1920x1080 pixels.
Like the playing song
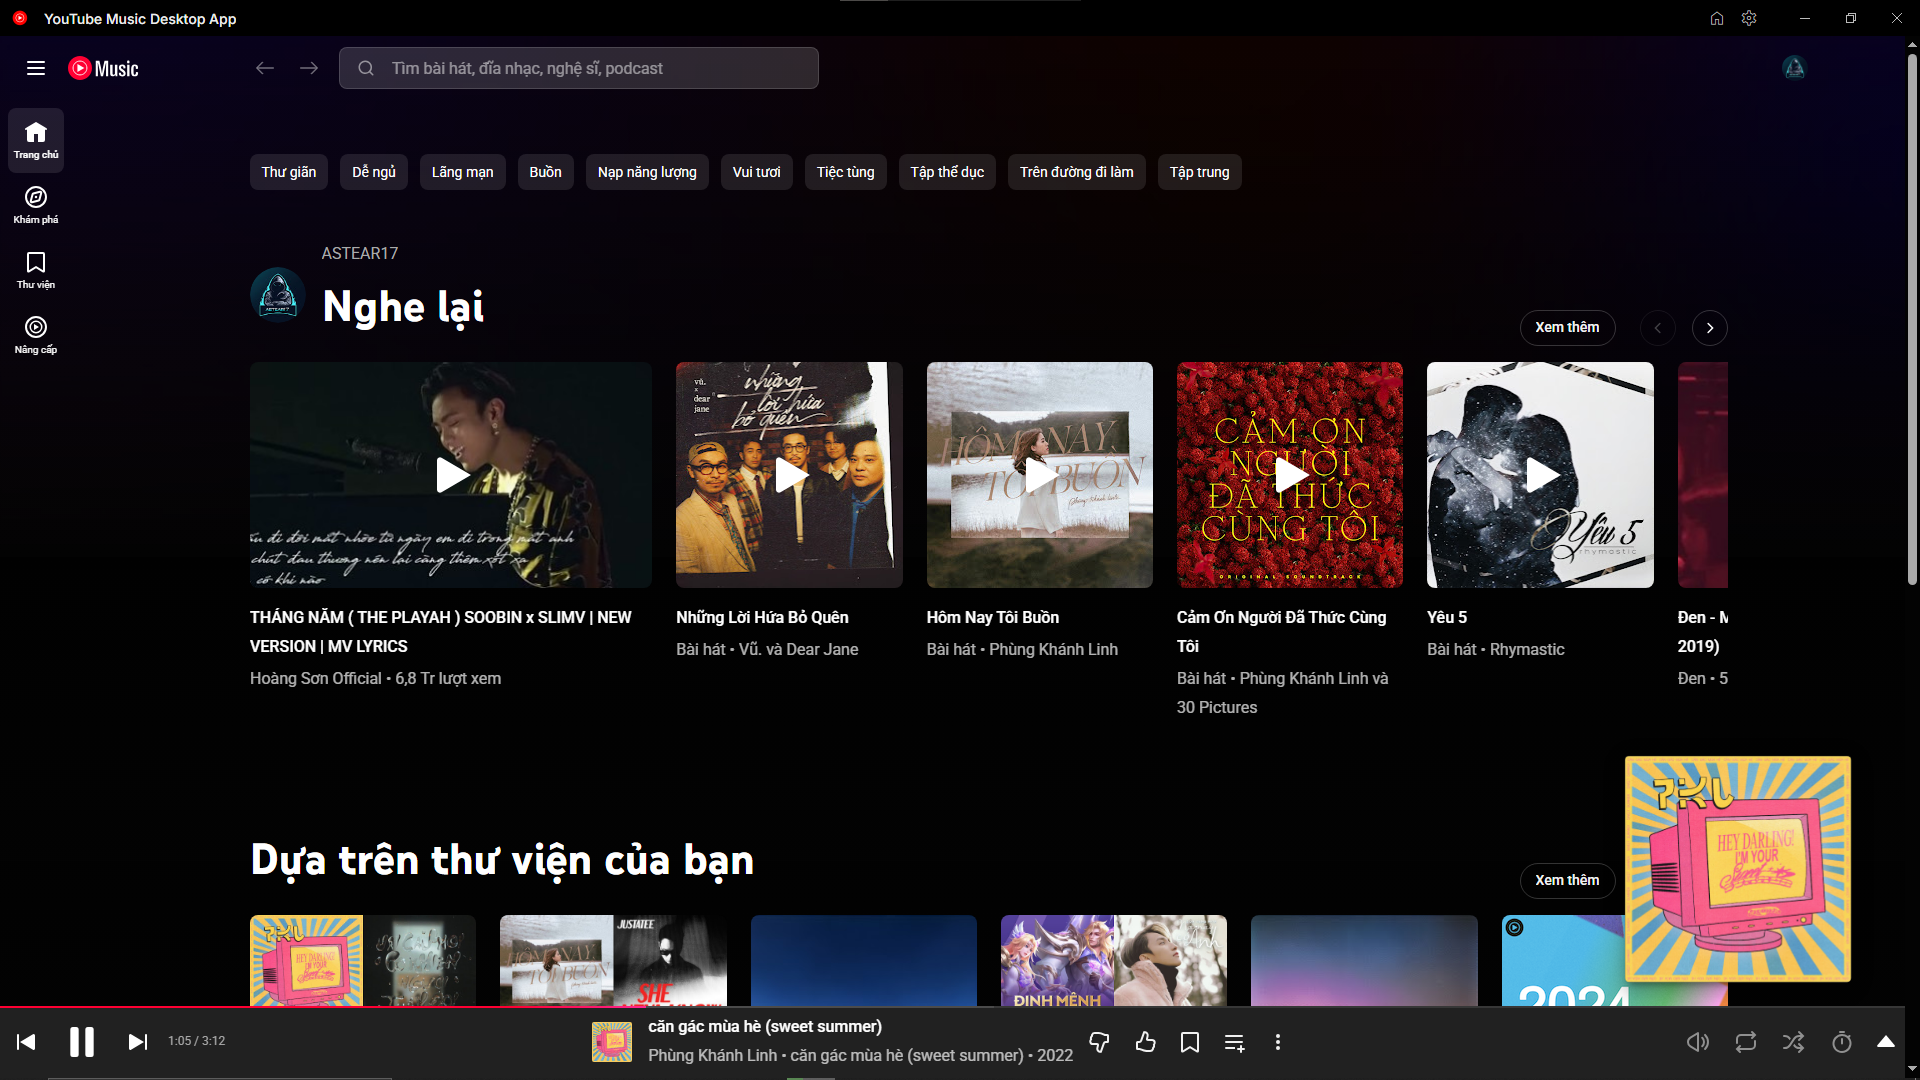(x=1146, y=1042)
